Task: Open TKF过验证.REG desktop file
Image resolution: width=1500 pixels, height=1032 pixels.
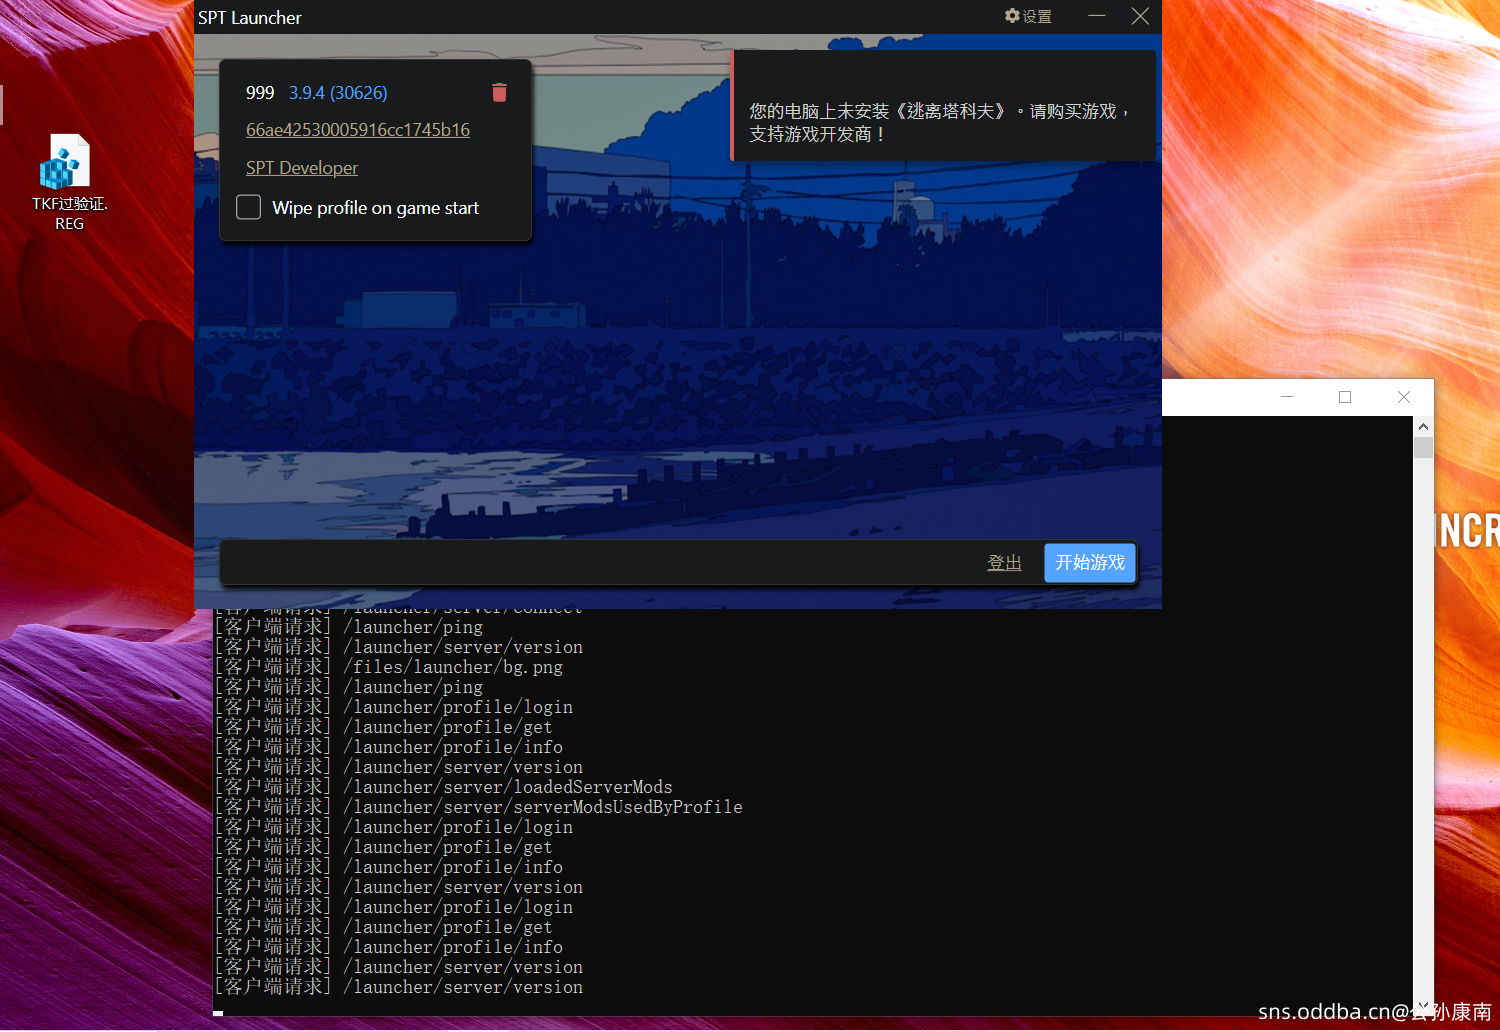Action: [69, 183]
